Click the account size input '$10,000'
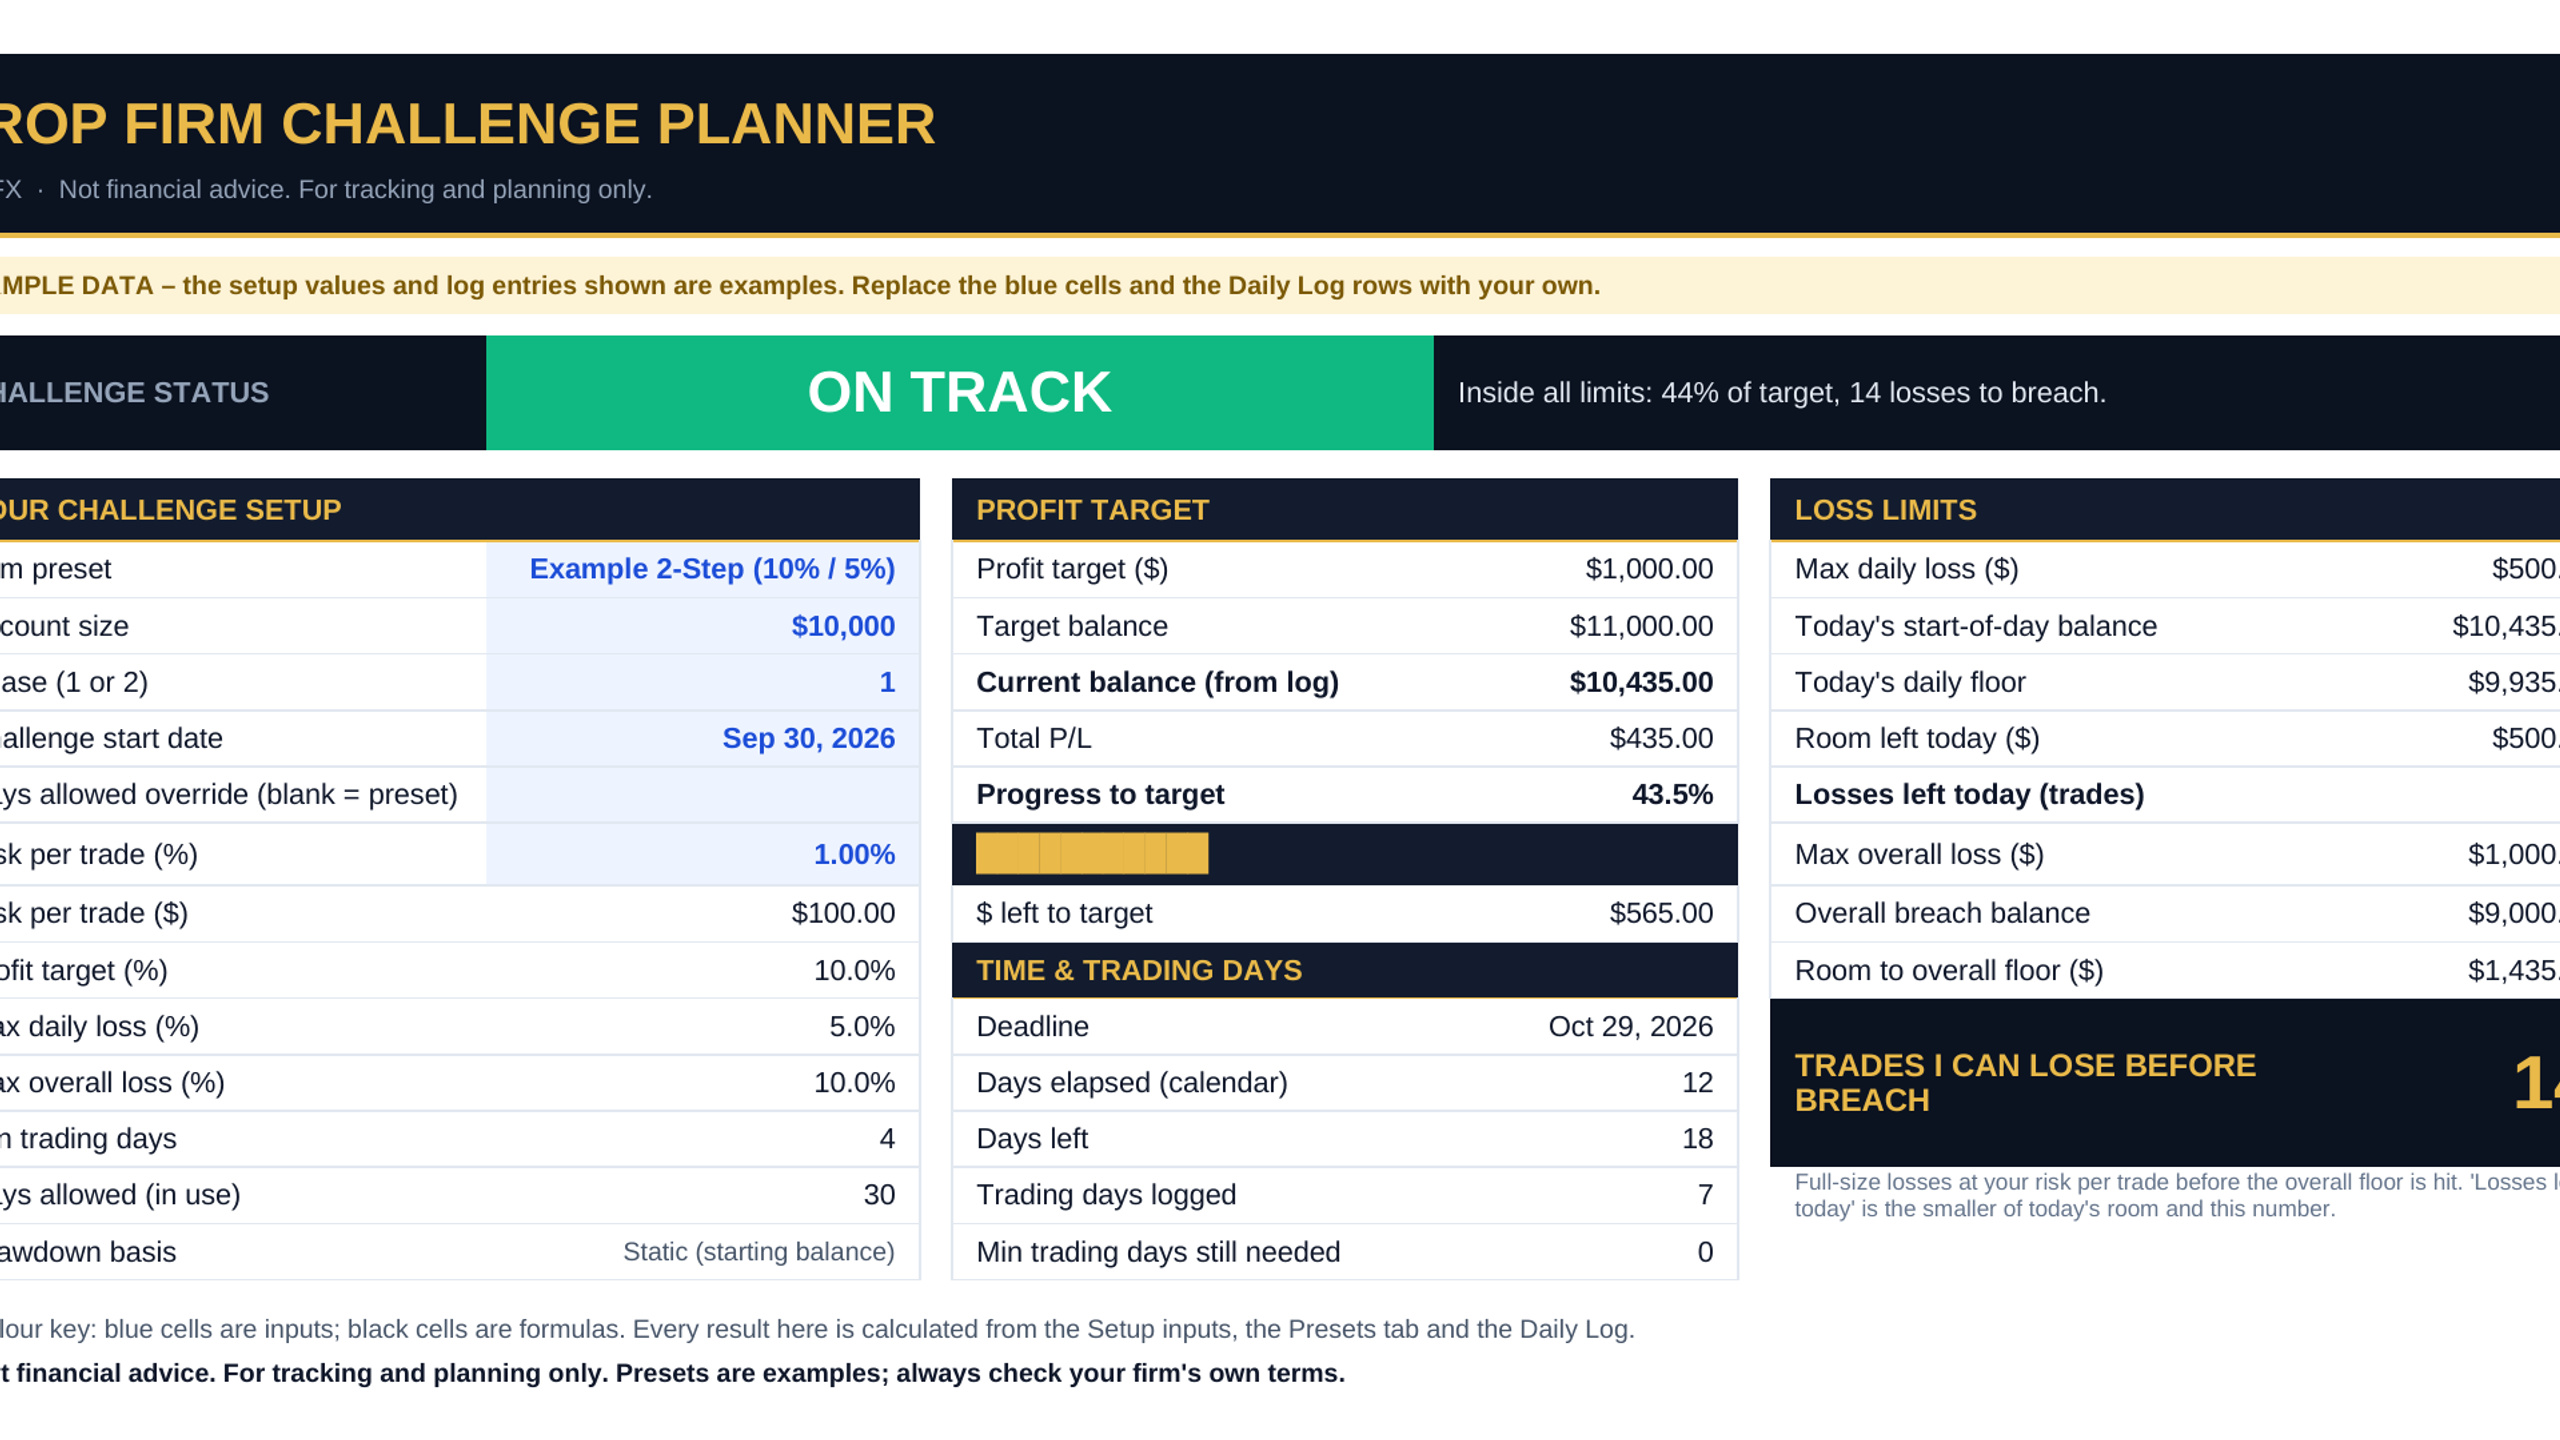This screenshot has height=1440, width=2560. [703, 626]
